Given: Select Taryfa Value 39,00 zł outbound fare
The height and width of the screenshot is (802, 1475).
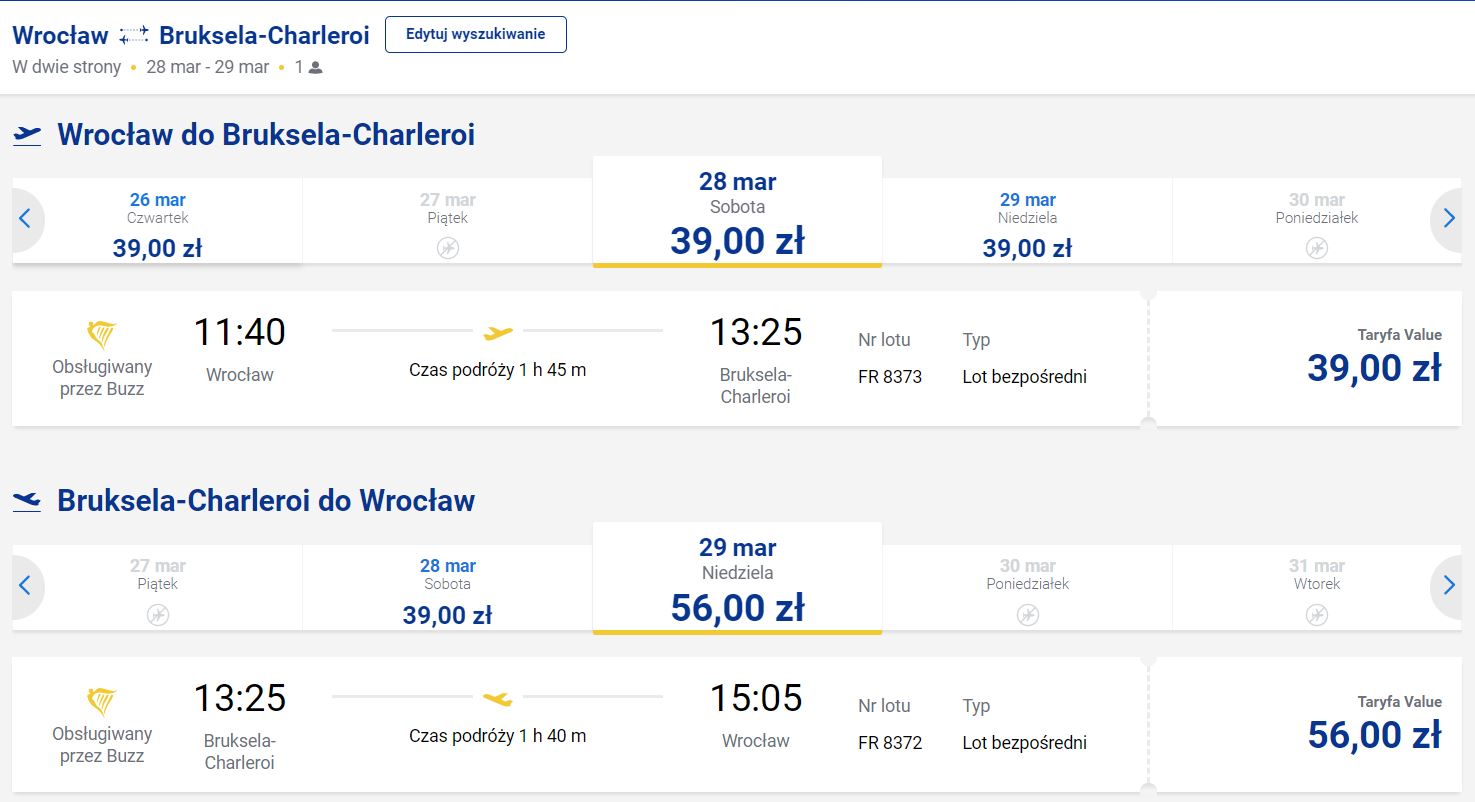Looking at the screenshot, I should [x=1305, y=358].
